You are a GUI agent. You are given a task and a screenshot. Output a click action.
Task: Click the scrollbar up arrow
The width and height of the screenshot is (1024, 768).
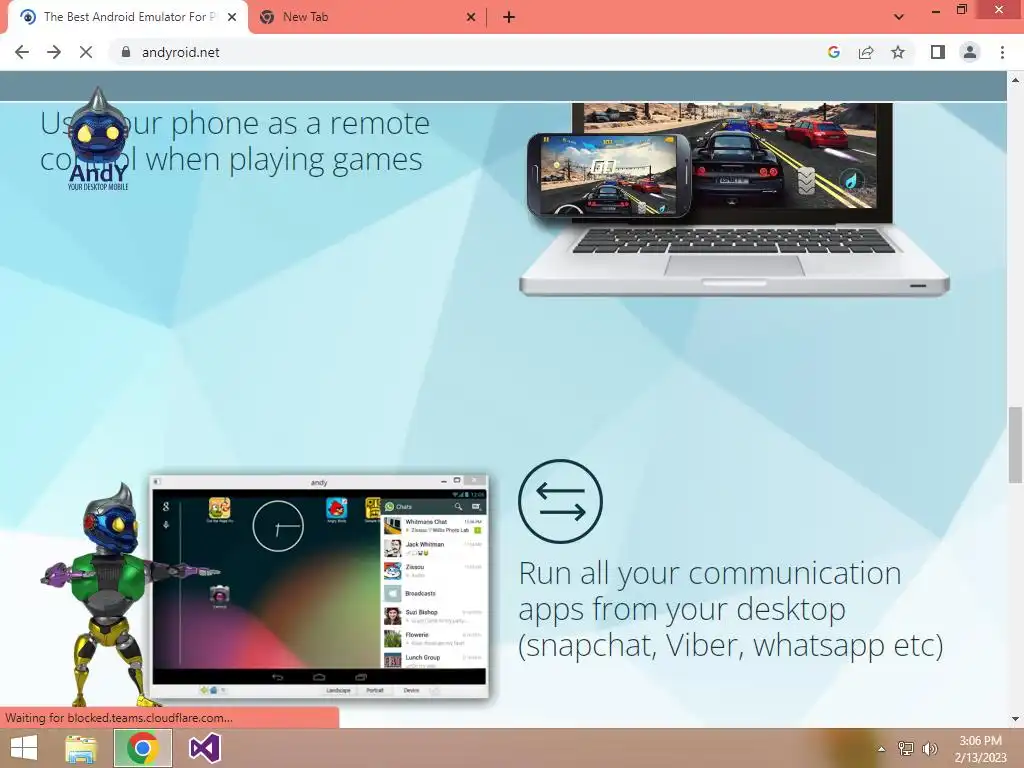[x=1015, y=80]
